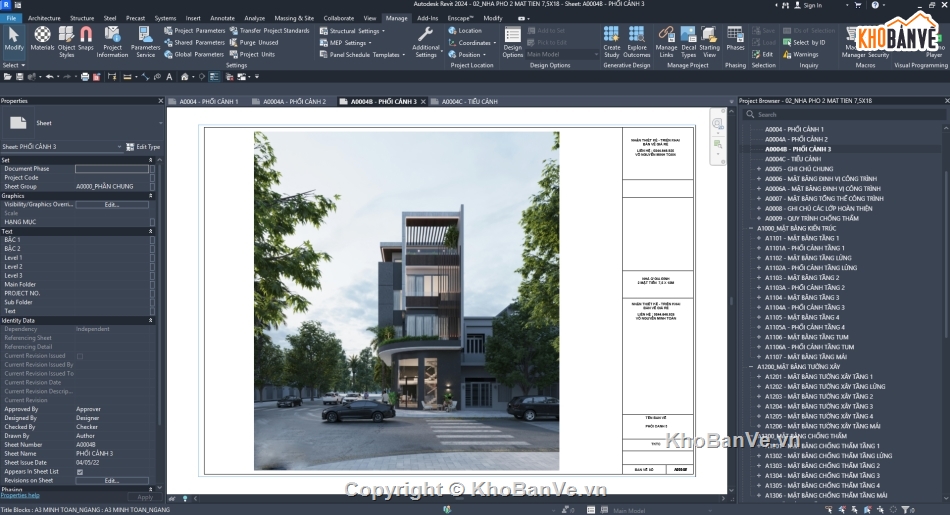Toggle Appears In Sheet List checkbox
950x515 pixels.
click(x=80, y=471)
